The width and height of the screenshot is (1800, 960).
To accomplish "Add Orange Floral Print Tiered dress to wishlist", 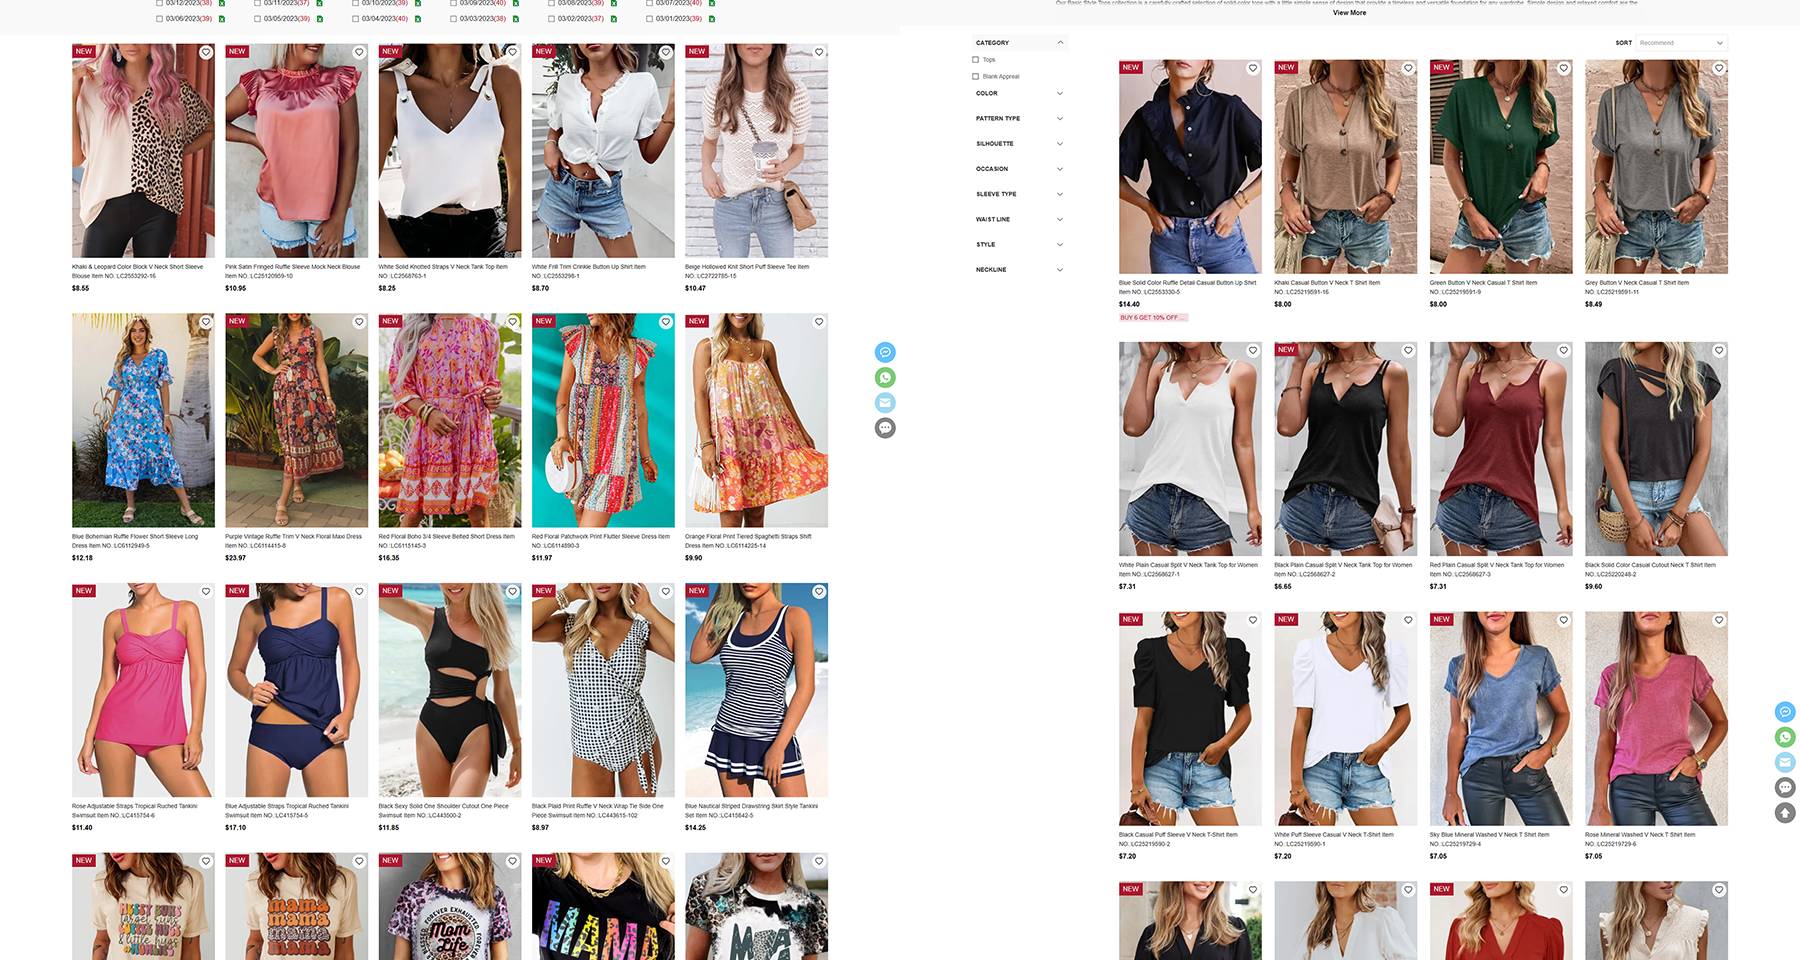I will (819, 322).
